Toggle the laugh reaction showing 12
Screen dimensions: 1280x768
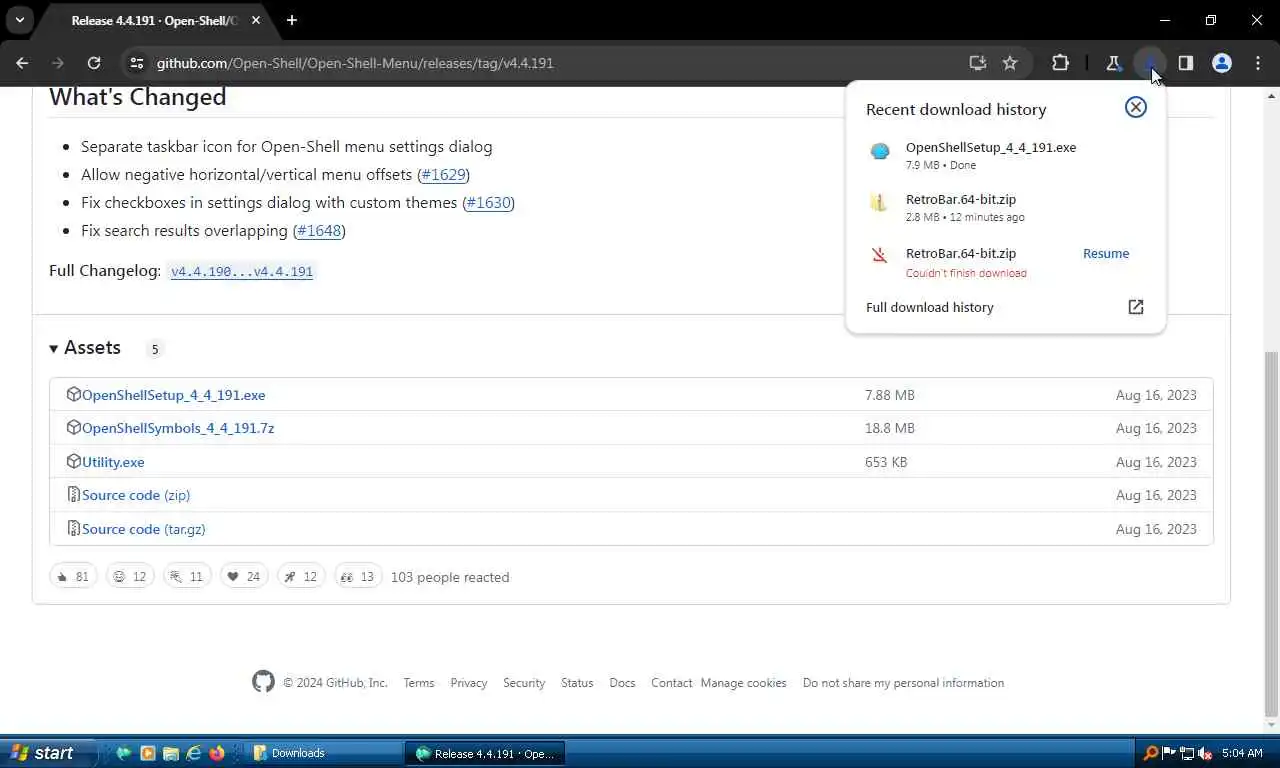click(x=130, y=577)
